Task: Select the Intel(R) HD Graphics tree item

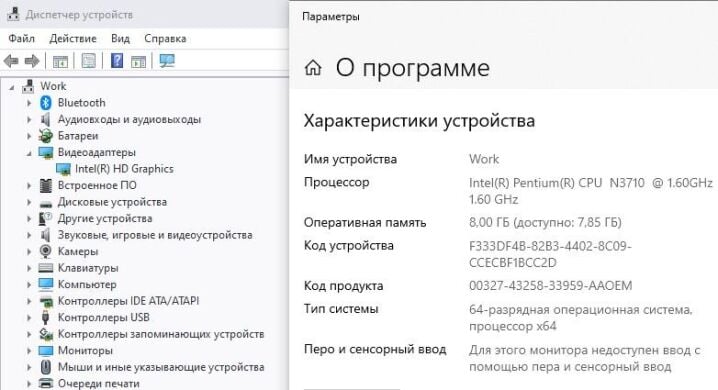Action: [124, 169]
